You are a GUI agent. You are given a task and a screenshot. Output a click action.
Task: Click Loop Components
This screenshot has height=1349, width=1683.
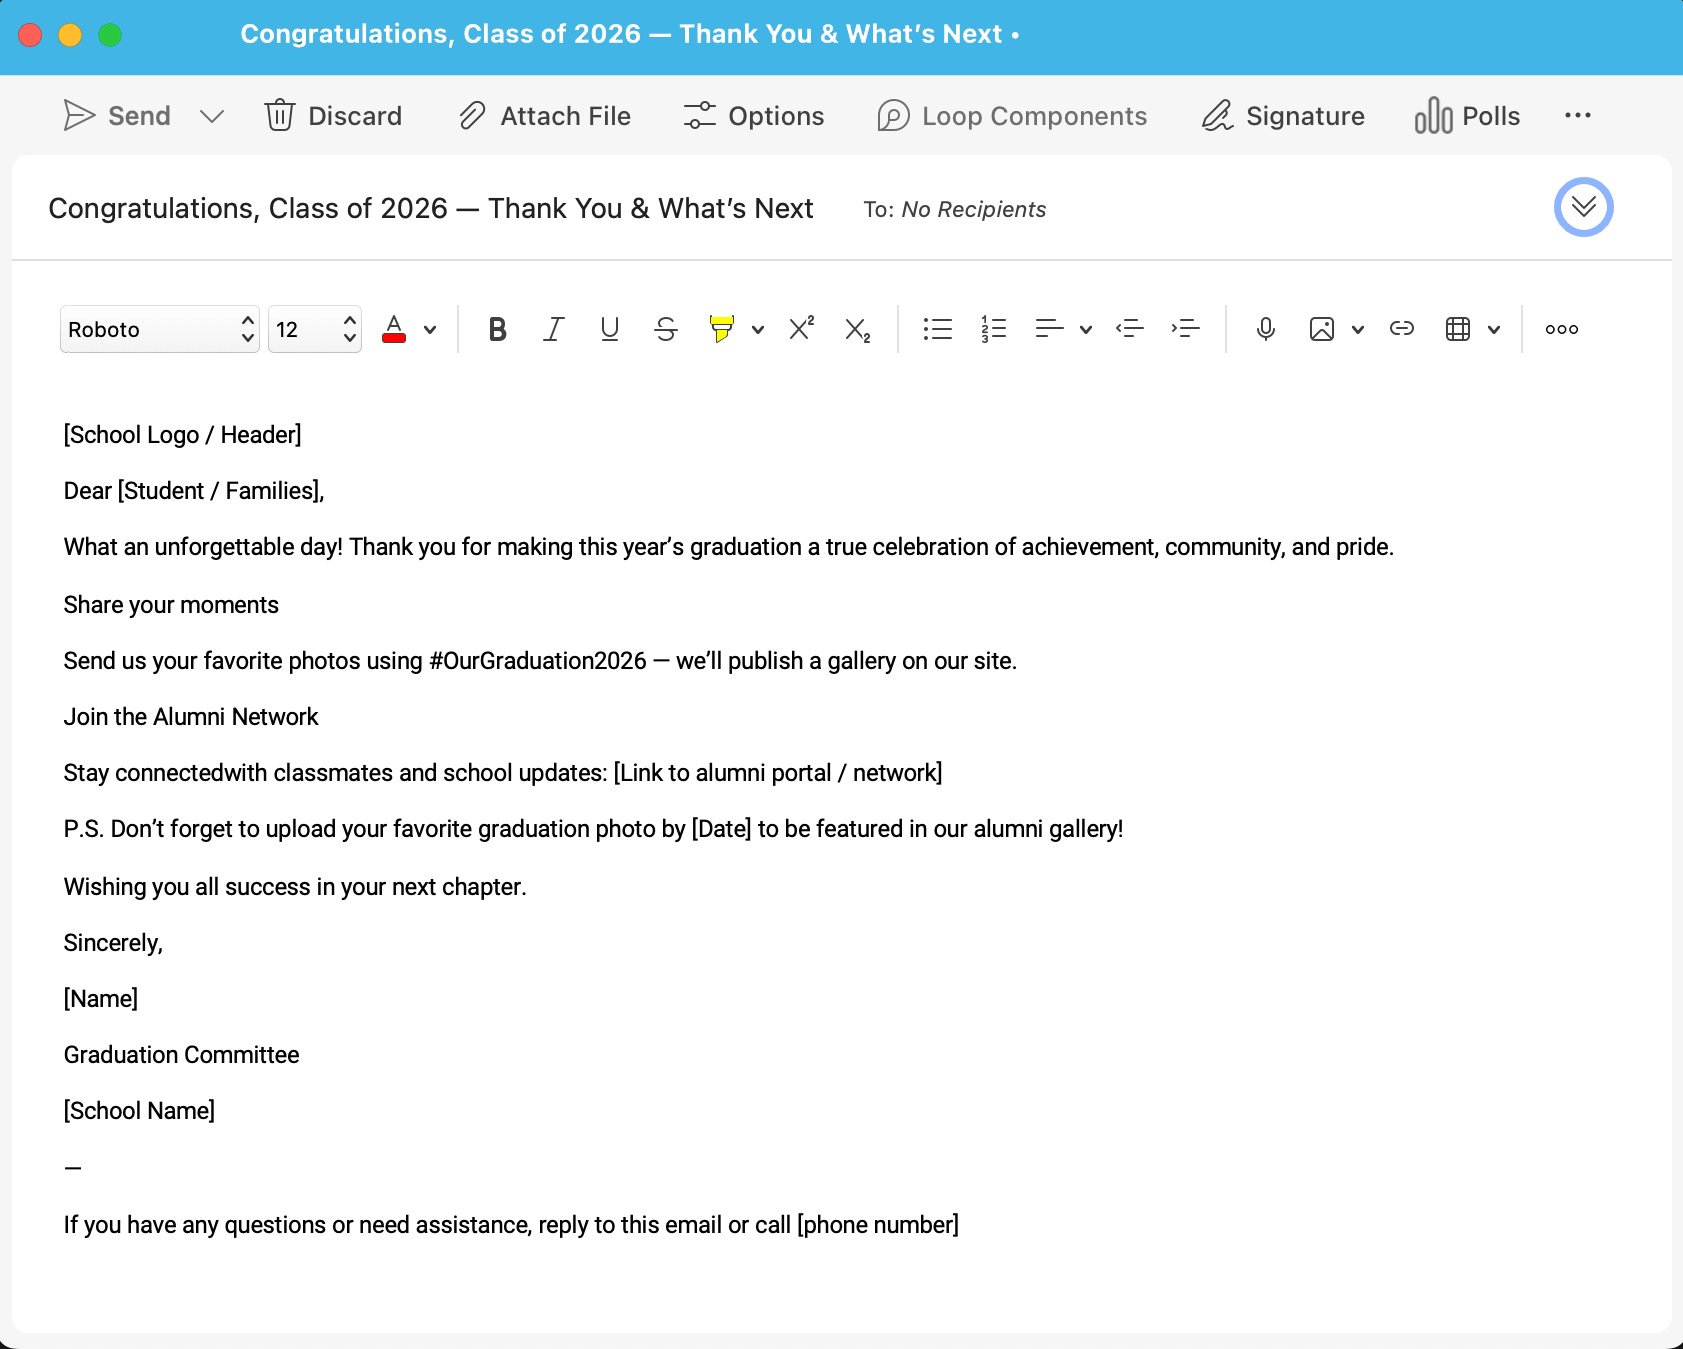click(x=1012, y=116)
